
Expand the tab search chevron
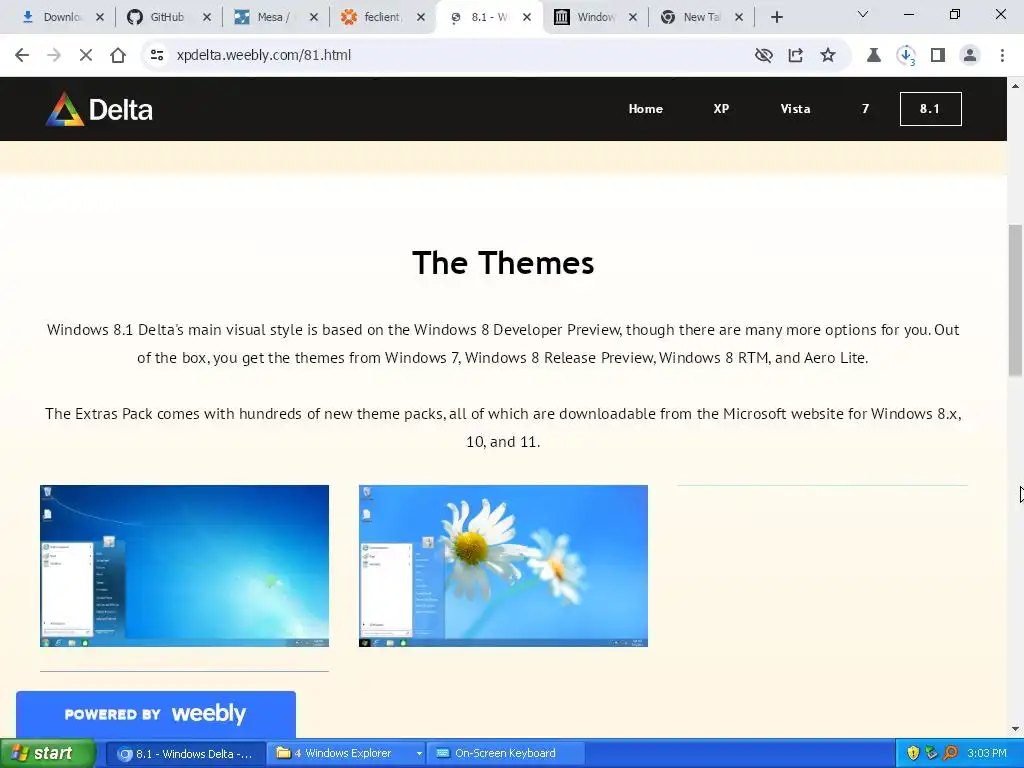click(863, 14)
